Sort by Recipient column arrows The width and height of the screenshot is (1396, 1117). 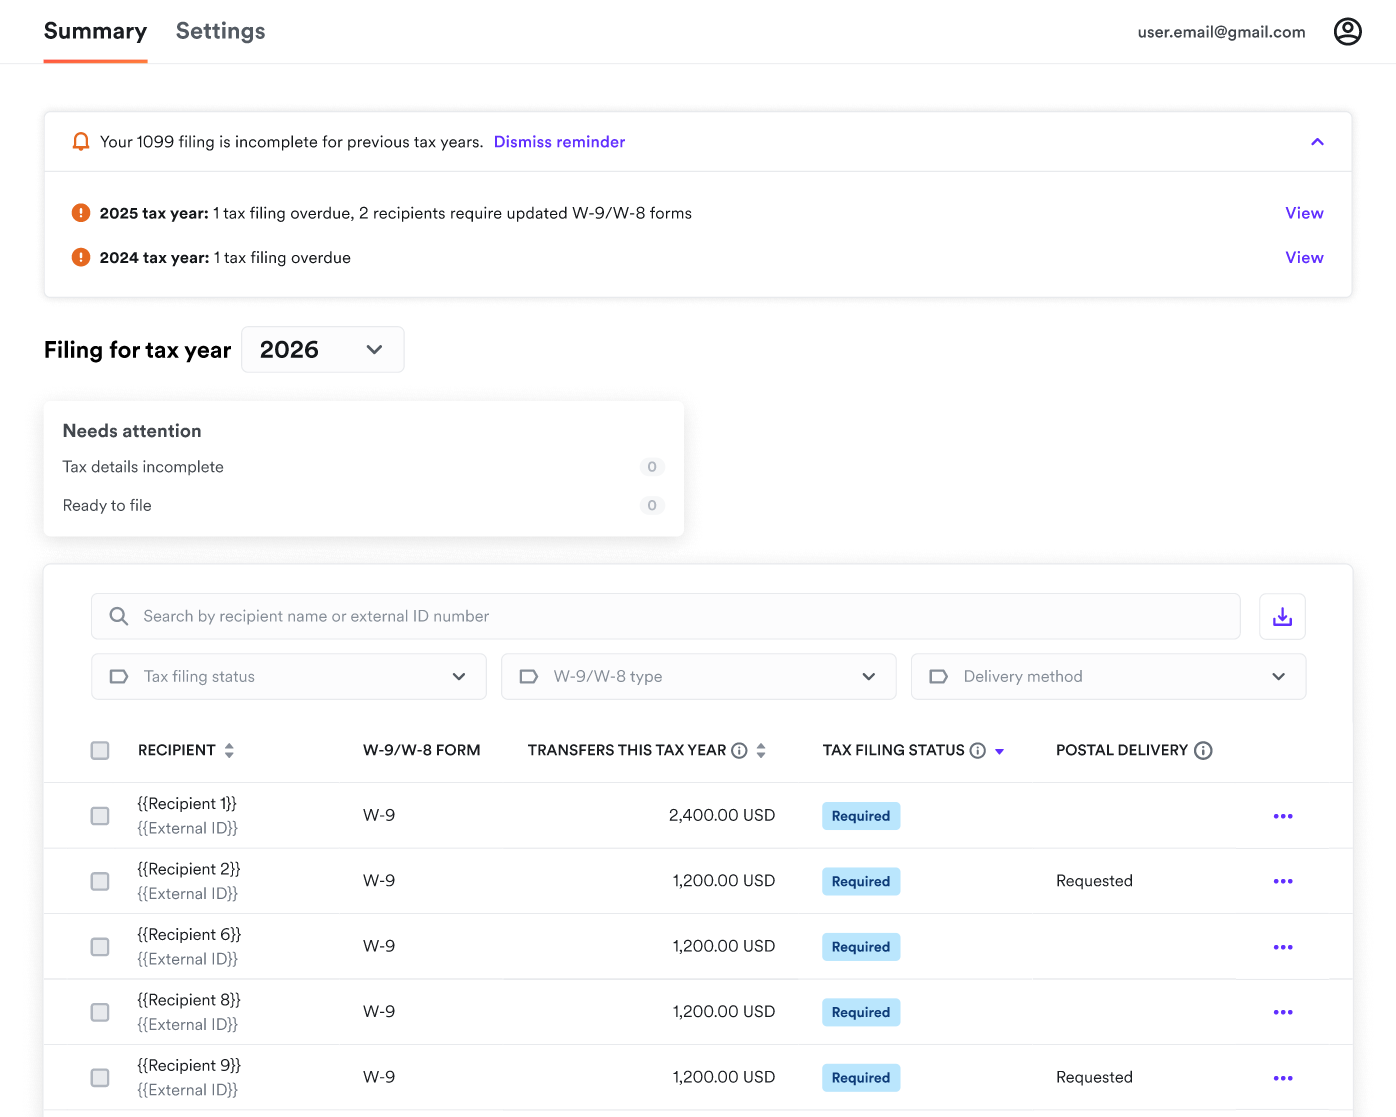[x=229, y=751]
